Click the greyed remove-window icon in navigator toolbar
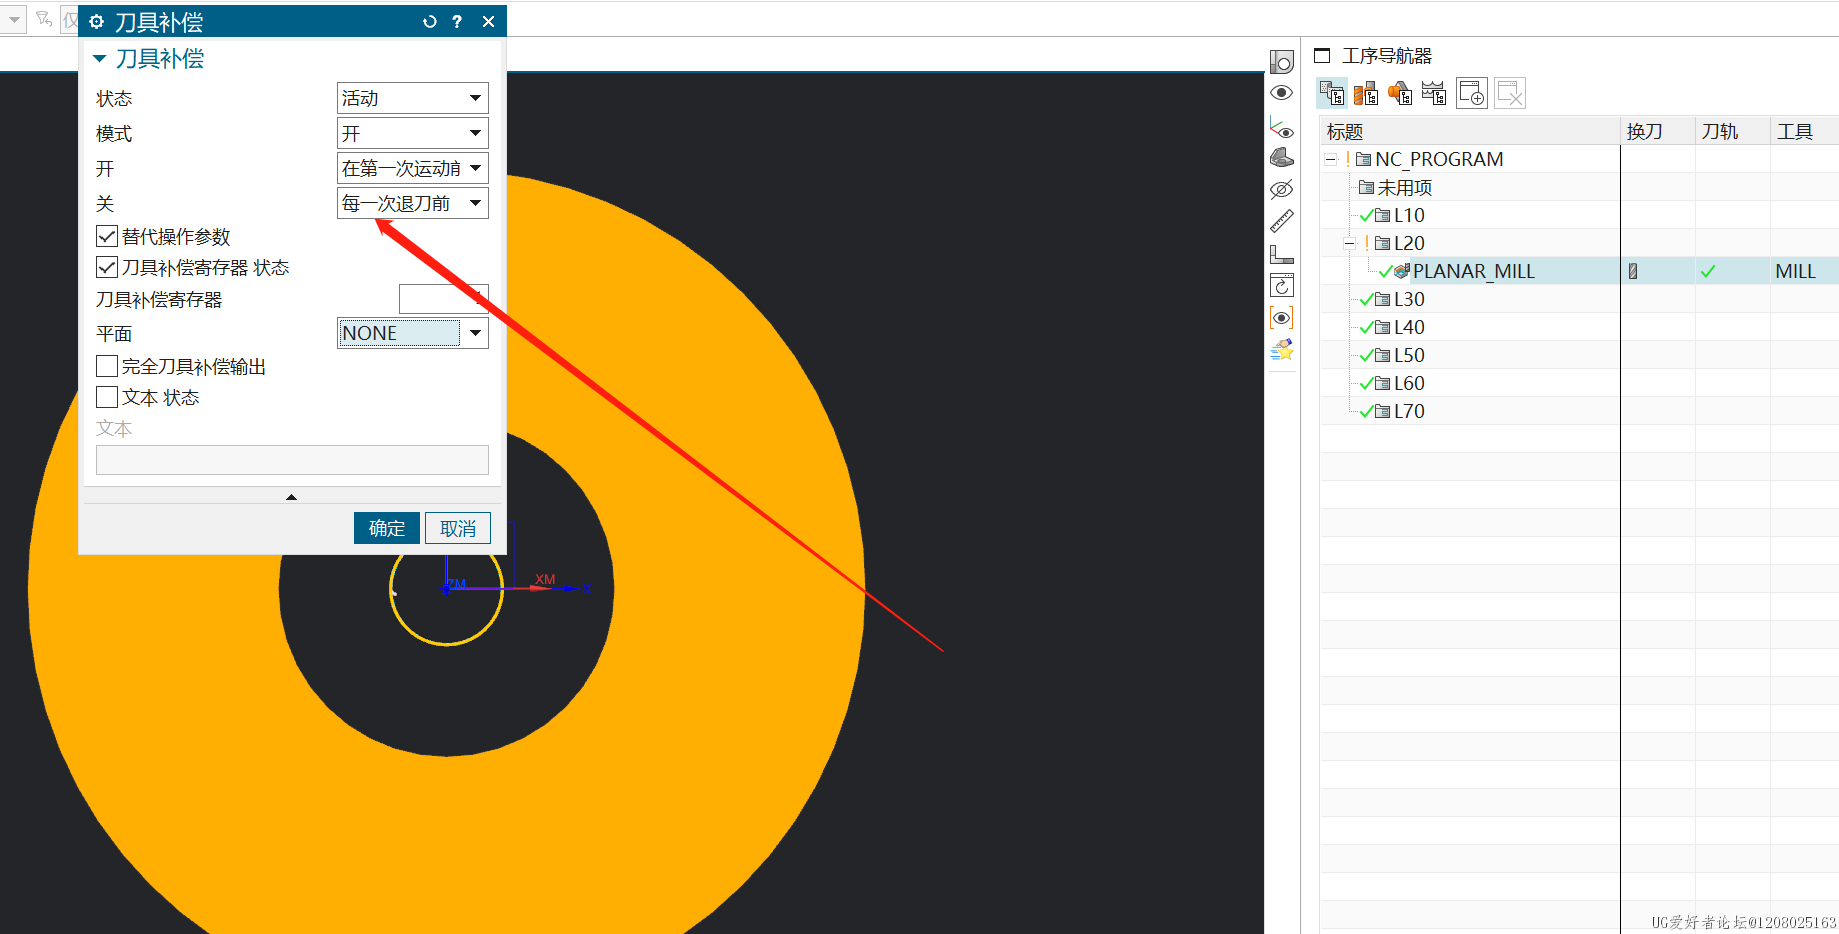 [1510, 93]
